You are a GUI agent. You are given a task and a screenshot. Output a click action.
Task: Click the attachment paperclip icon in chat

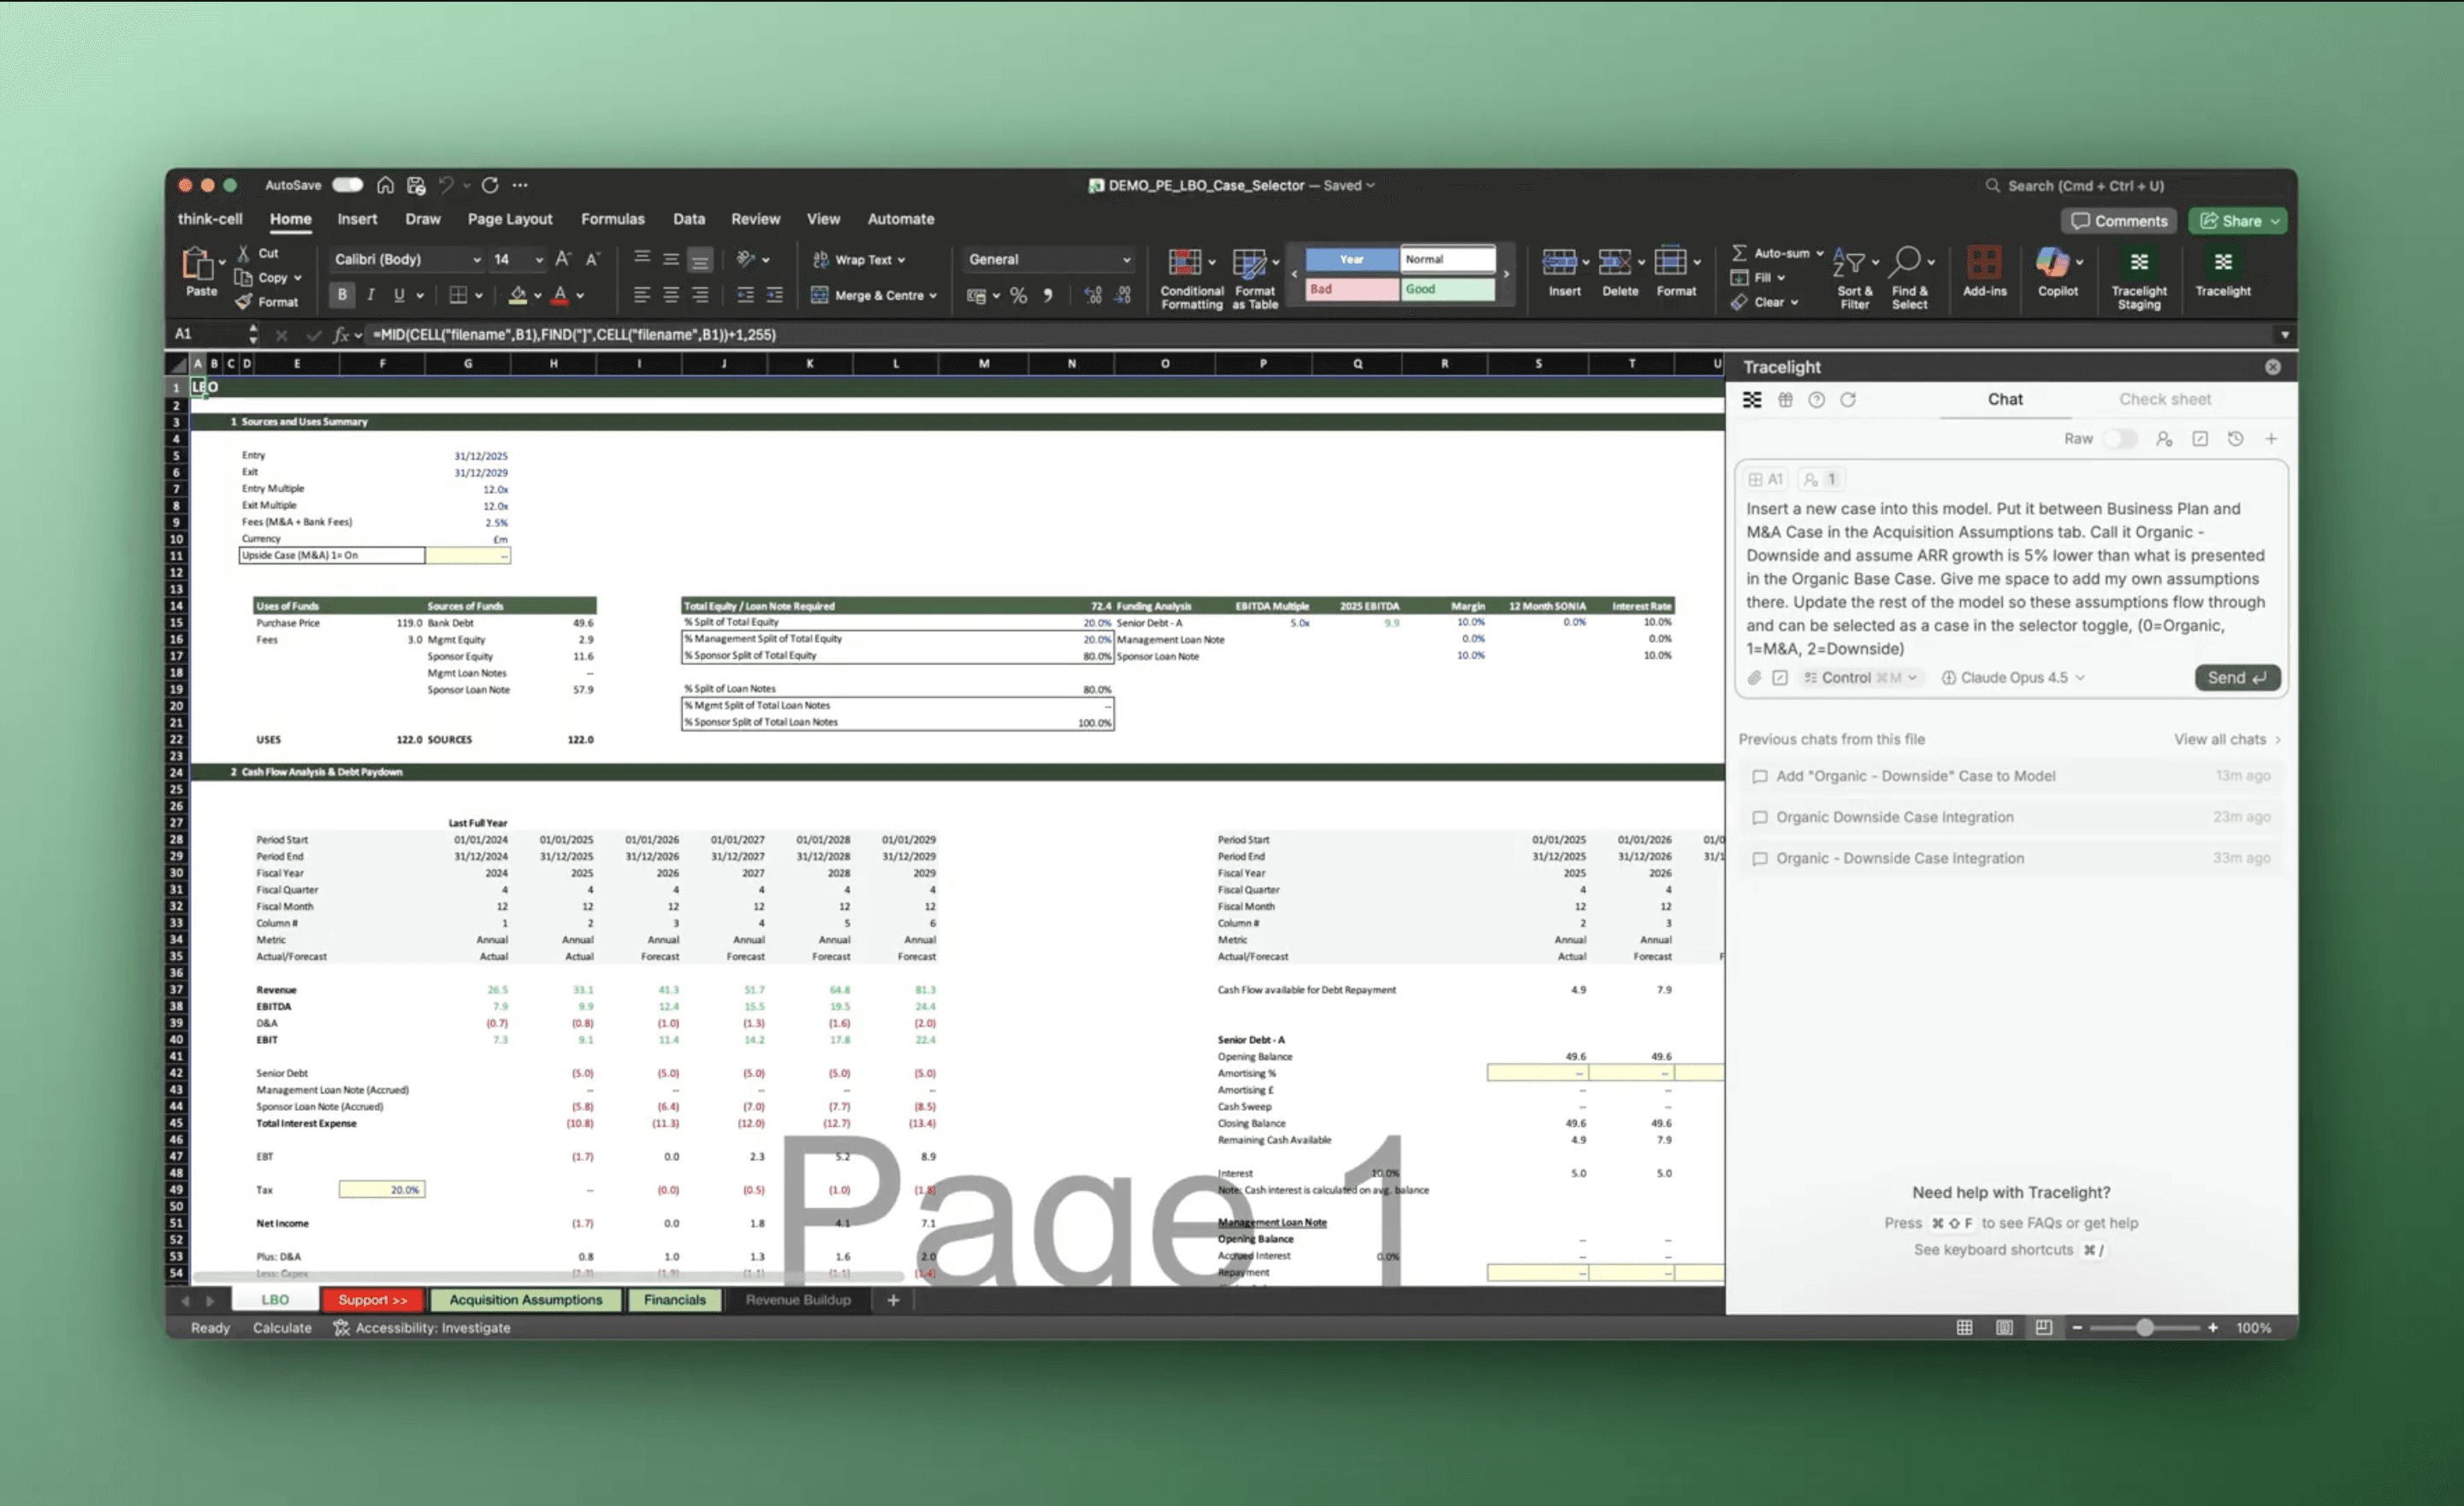click(1754, 678)
